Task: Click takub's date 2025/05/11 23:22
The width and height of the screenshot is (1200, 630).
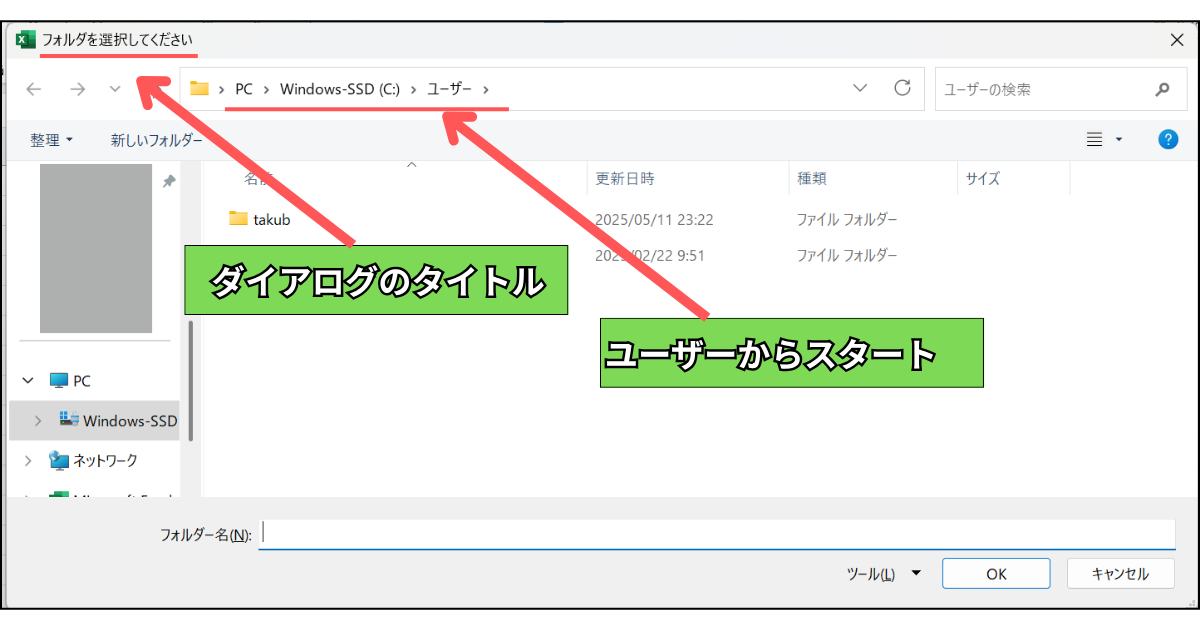Action: (x=654, y=219)
